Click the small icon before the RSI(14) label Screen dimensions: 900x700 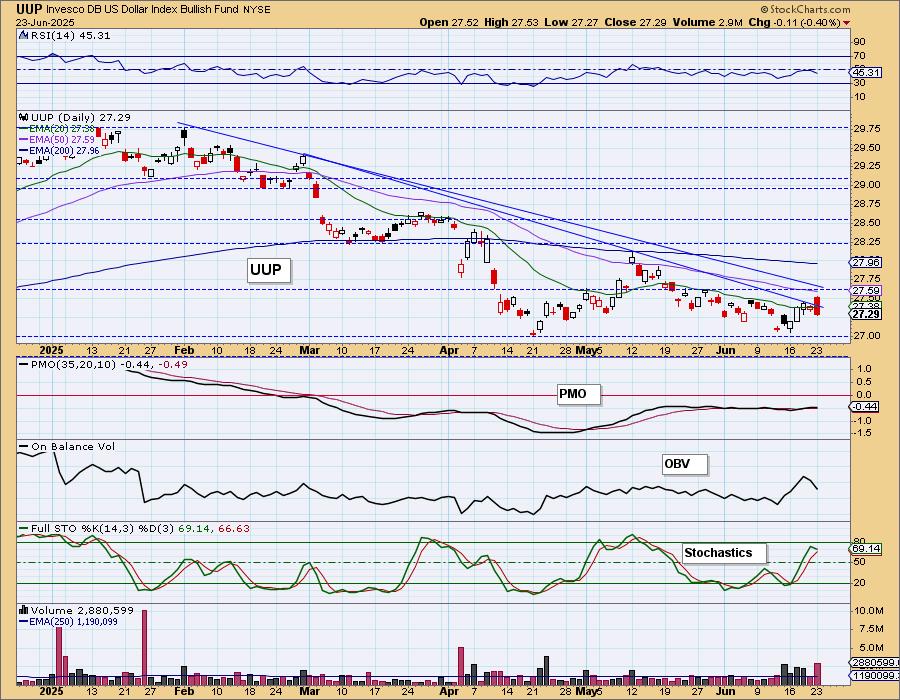[24, 36]
